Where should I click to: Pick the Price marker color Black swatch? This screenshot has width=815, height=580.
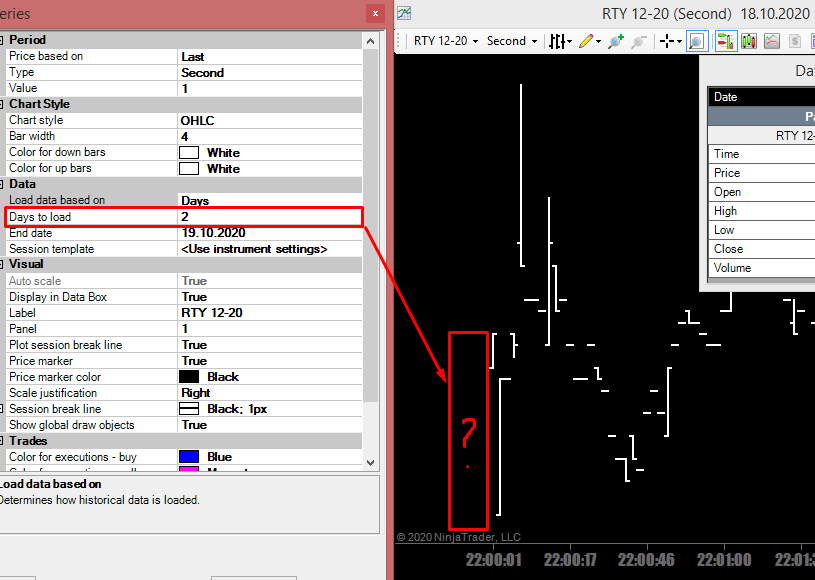click(x=189, y=377)
